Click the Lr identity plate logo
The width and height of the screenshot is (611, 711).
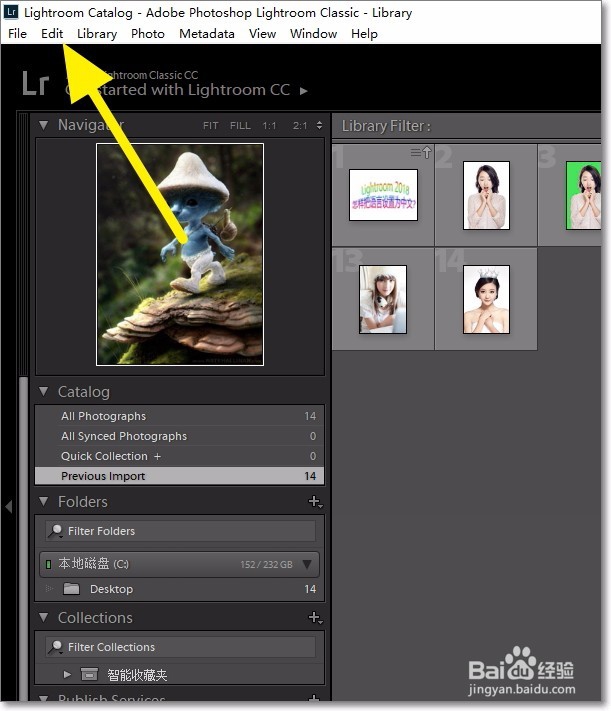35,84
